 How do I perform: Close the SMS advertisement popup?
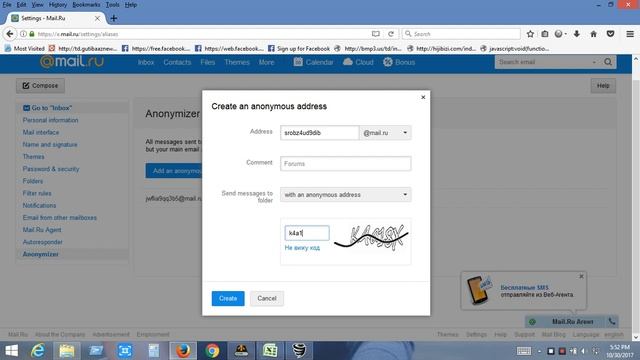click(x=581, y=276)
